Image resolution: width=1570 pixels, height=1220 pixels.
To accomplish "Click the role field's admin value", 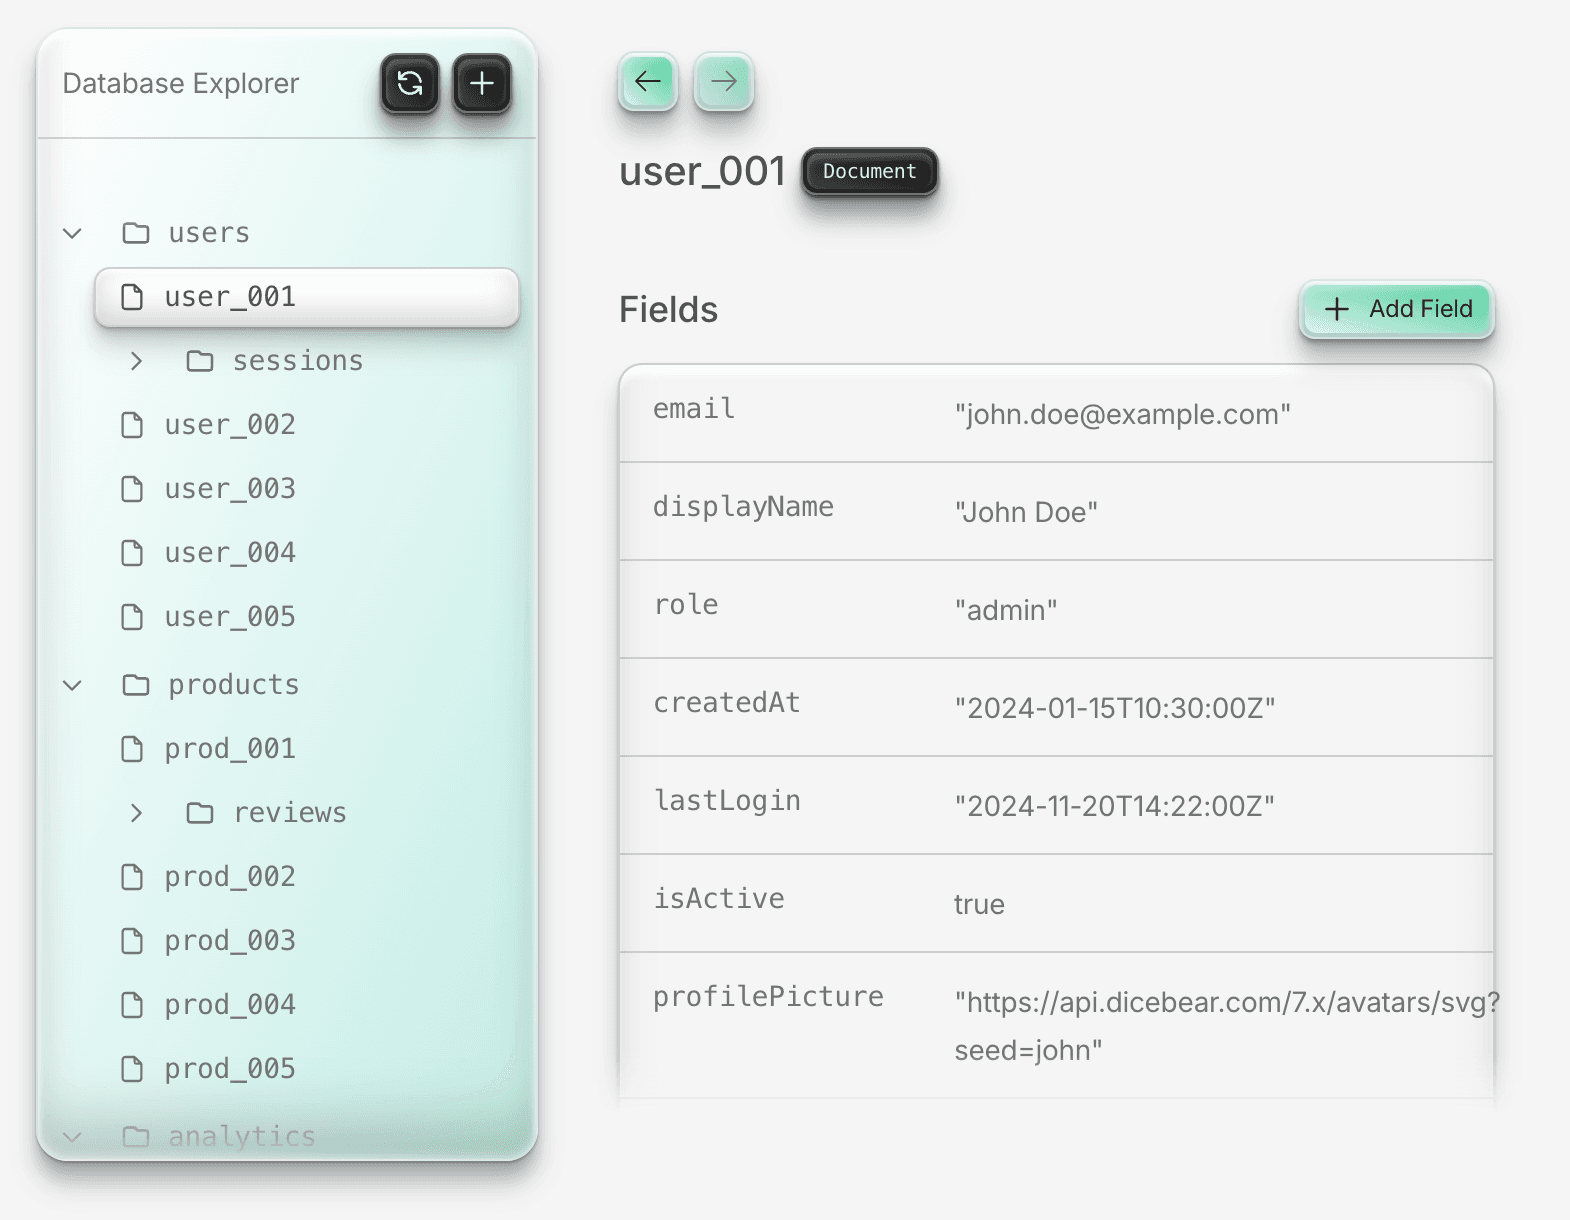I will [1005, 610].
